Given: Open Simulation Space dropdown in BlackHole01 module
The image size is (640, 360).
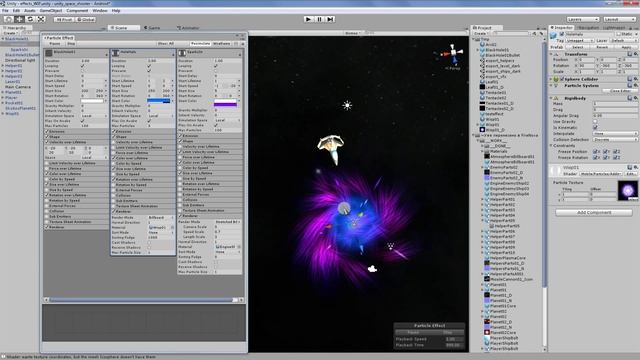Looking at the screenshot, I should point(93,116).
